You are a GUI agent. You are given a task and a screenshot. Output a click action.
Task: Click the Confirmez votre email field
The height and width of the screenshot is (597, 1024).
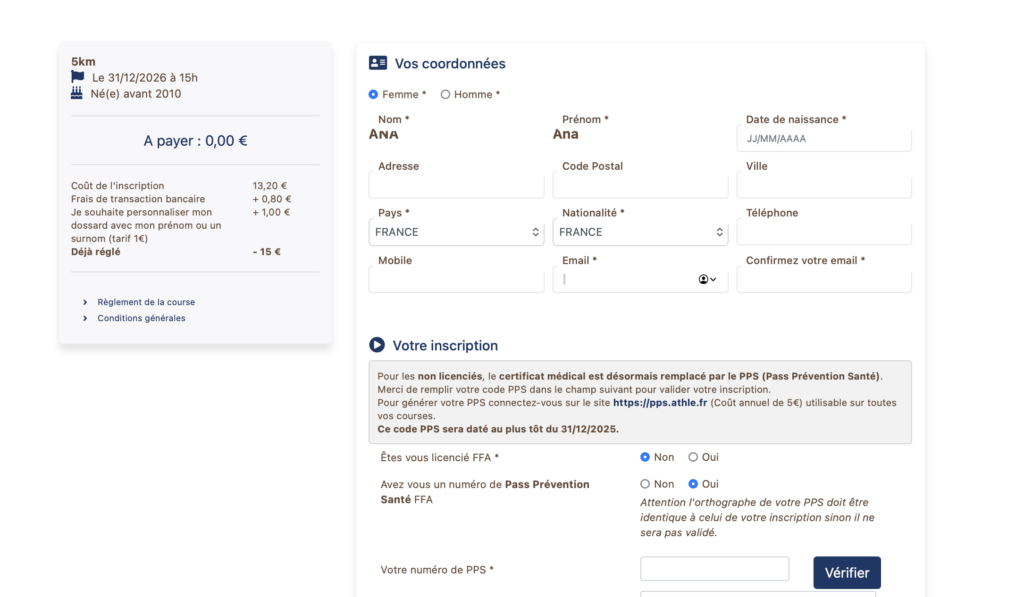pos(824,280)
